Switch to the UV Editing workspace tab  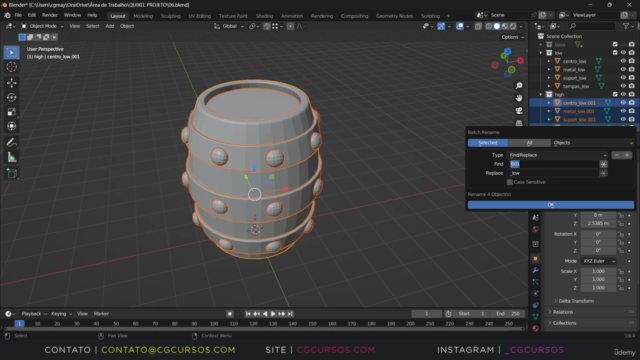(199, 16)
